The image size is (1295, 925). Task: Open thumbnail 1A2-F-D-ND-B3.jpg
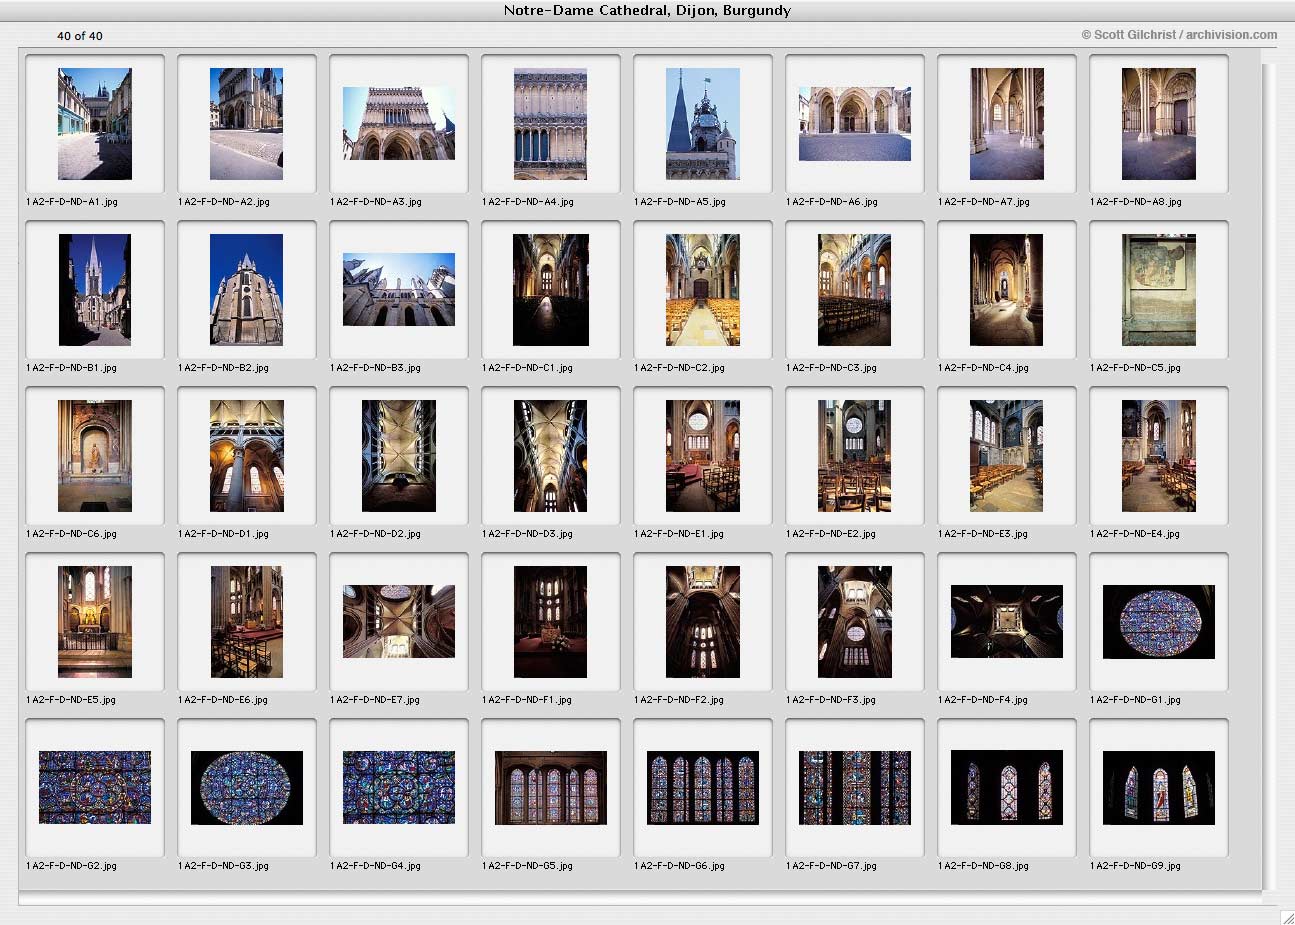point(399,290)
